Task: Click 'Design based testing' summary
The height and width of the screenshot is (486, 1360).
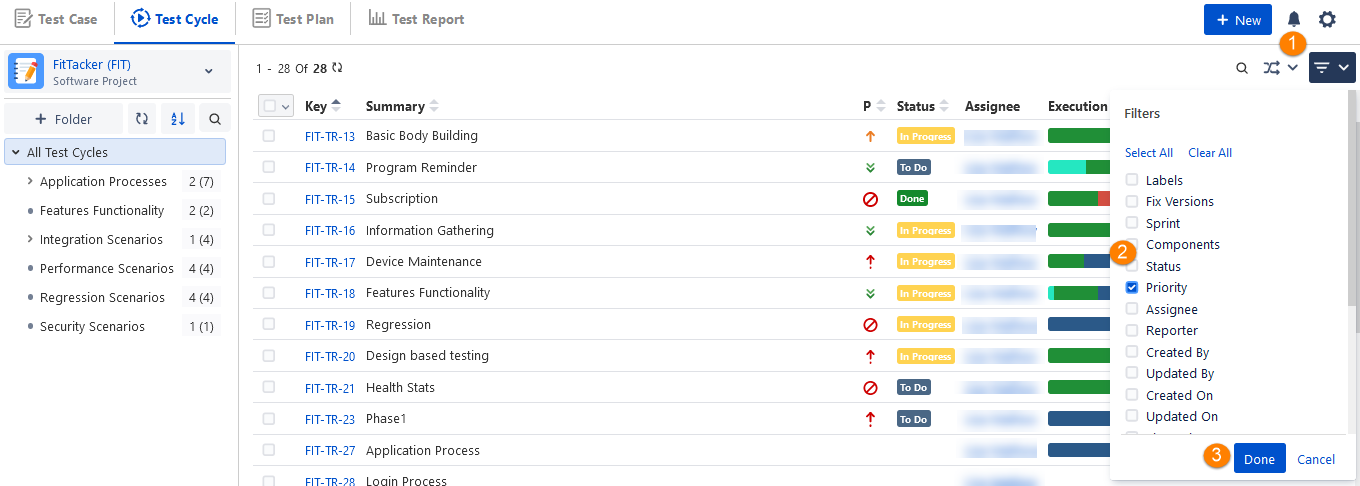Action: point(427,356)
